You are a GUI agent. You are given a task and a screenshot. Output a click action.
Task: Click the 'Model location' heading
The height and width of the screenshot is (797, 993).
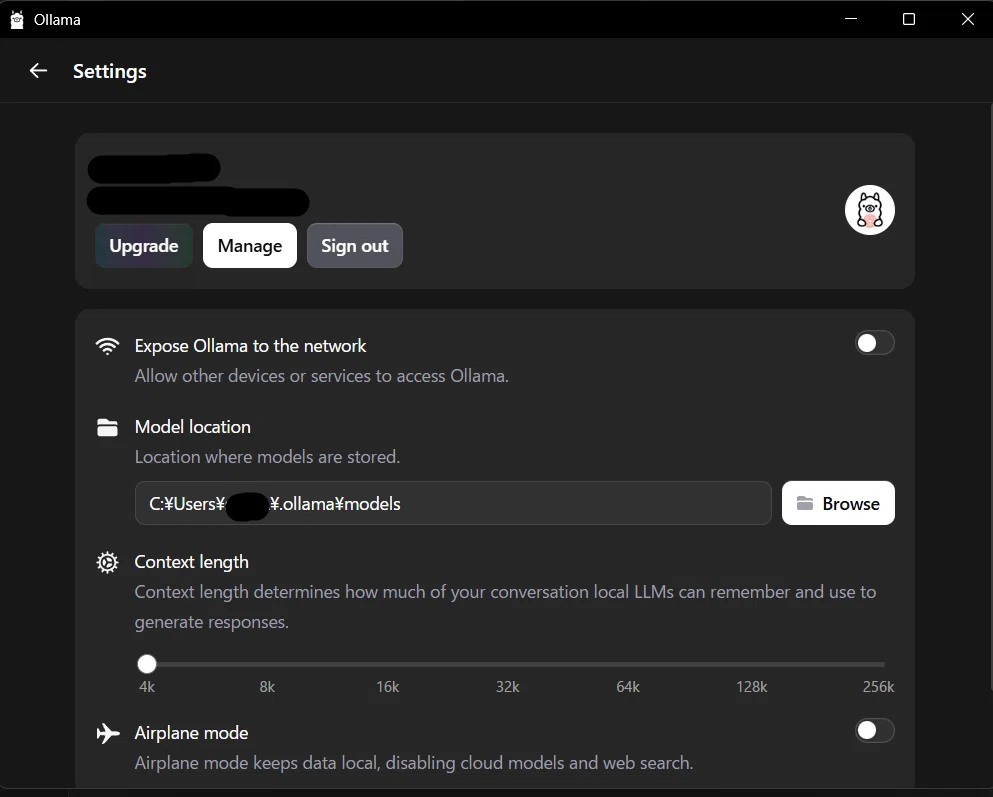pos(193,427)
